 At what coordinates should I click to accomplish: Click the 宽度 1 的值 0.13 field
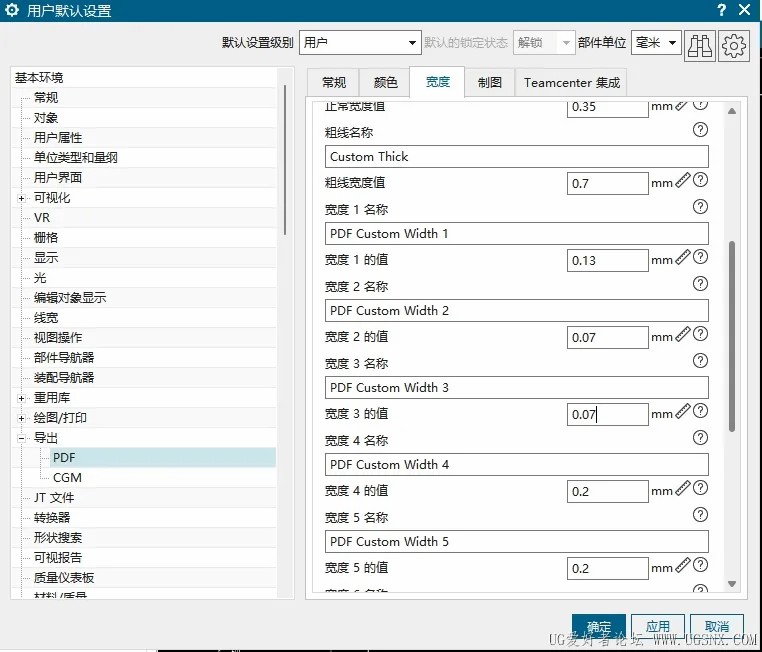607,260
